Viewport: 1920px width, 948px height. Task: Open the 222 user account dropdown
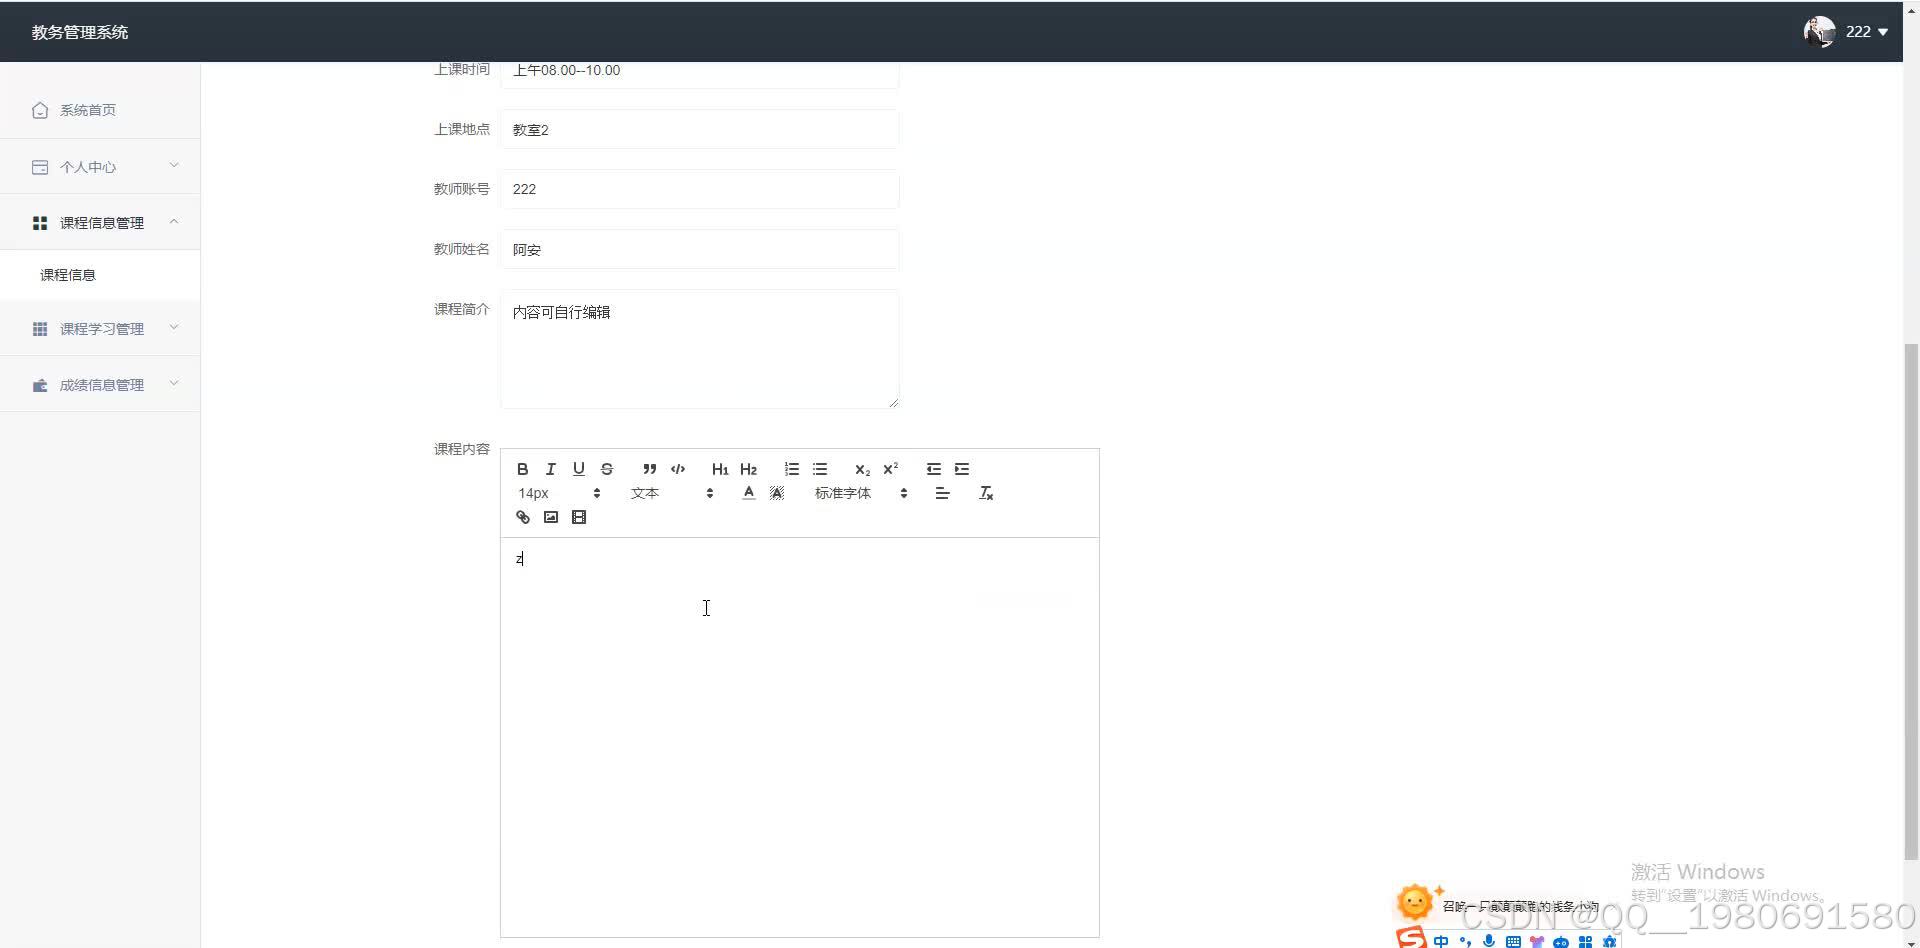(1864, 31)
